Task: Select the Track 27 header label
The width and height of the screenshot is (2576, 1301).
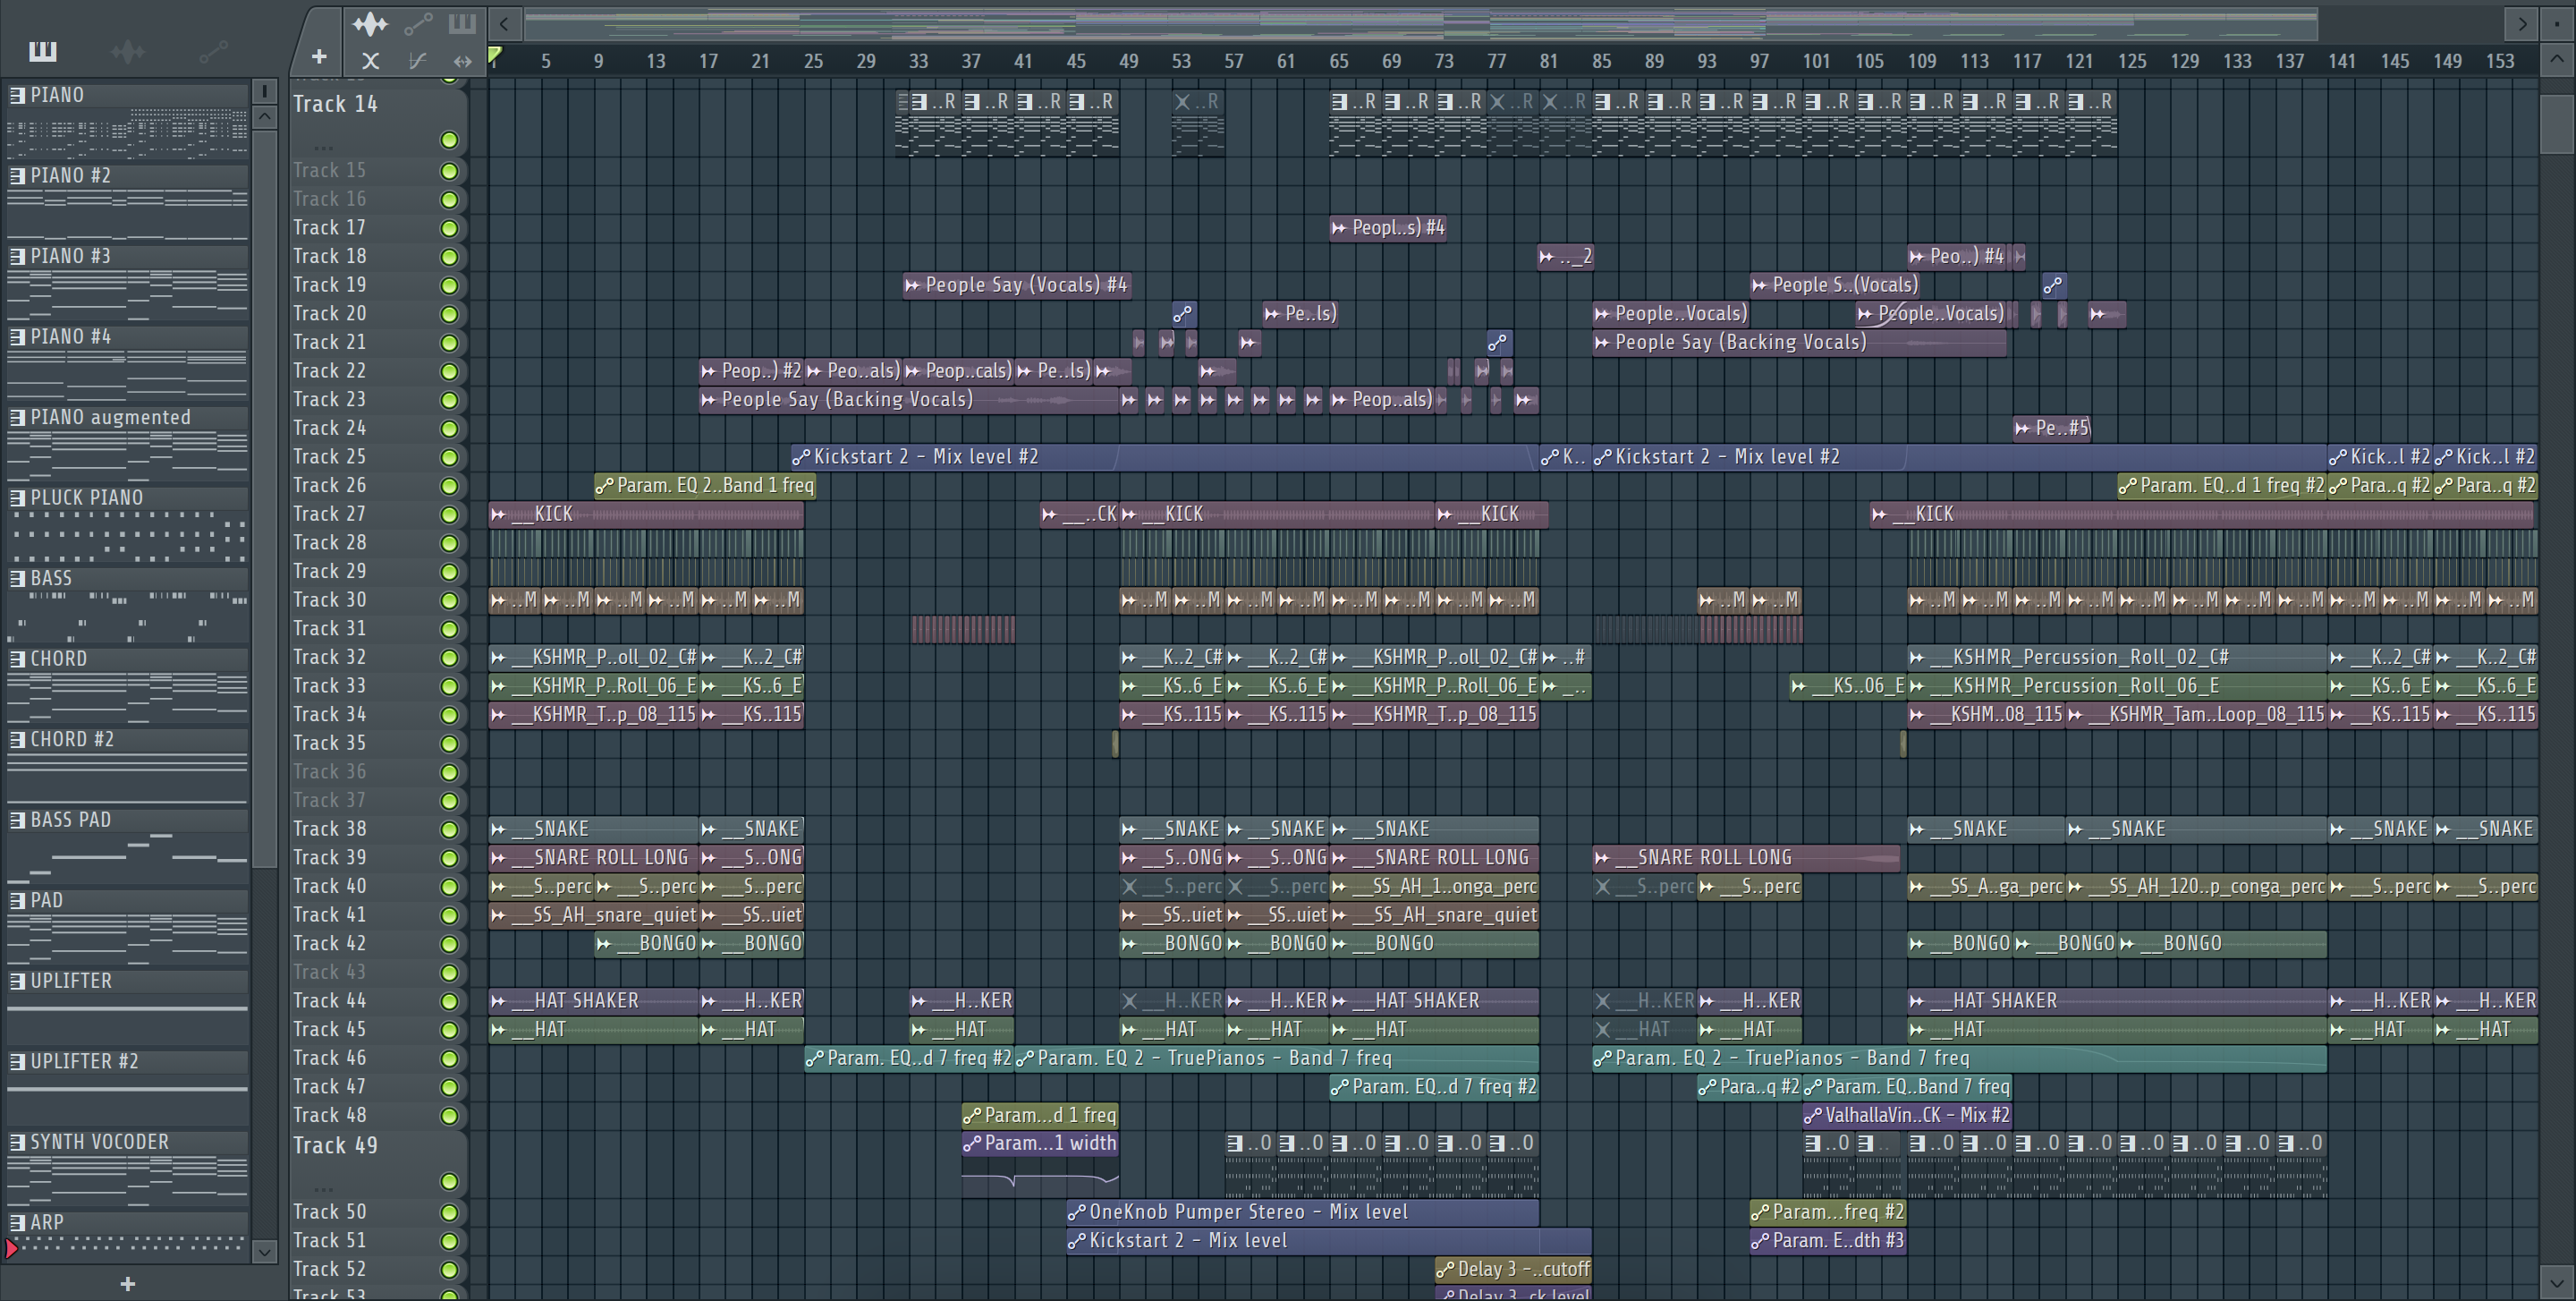Action: point(329,514)
